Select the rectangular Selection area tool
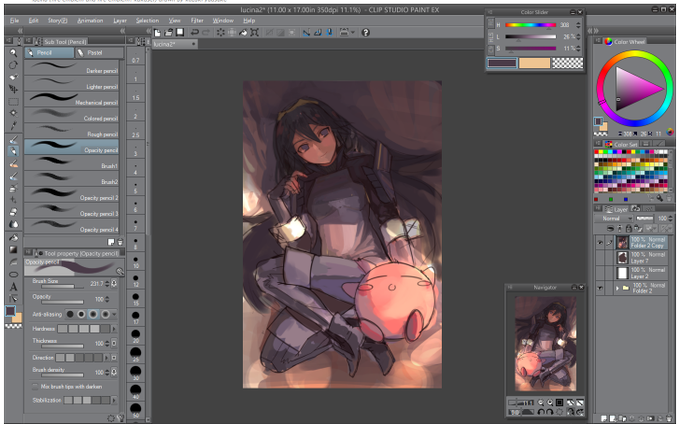680x424 pixels. (13, 101)
